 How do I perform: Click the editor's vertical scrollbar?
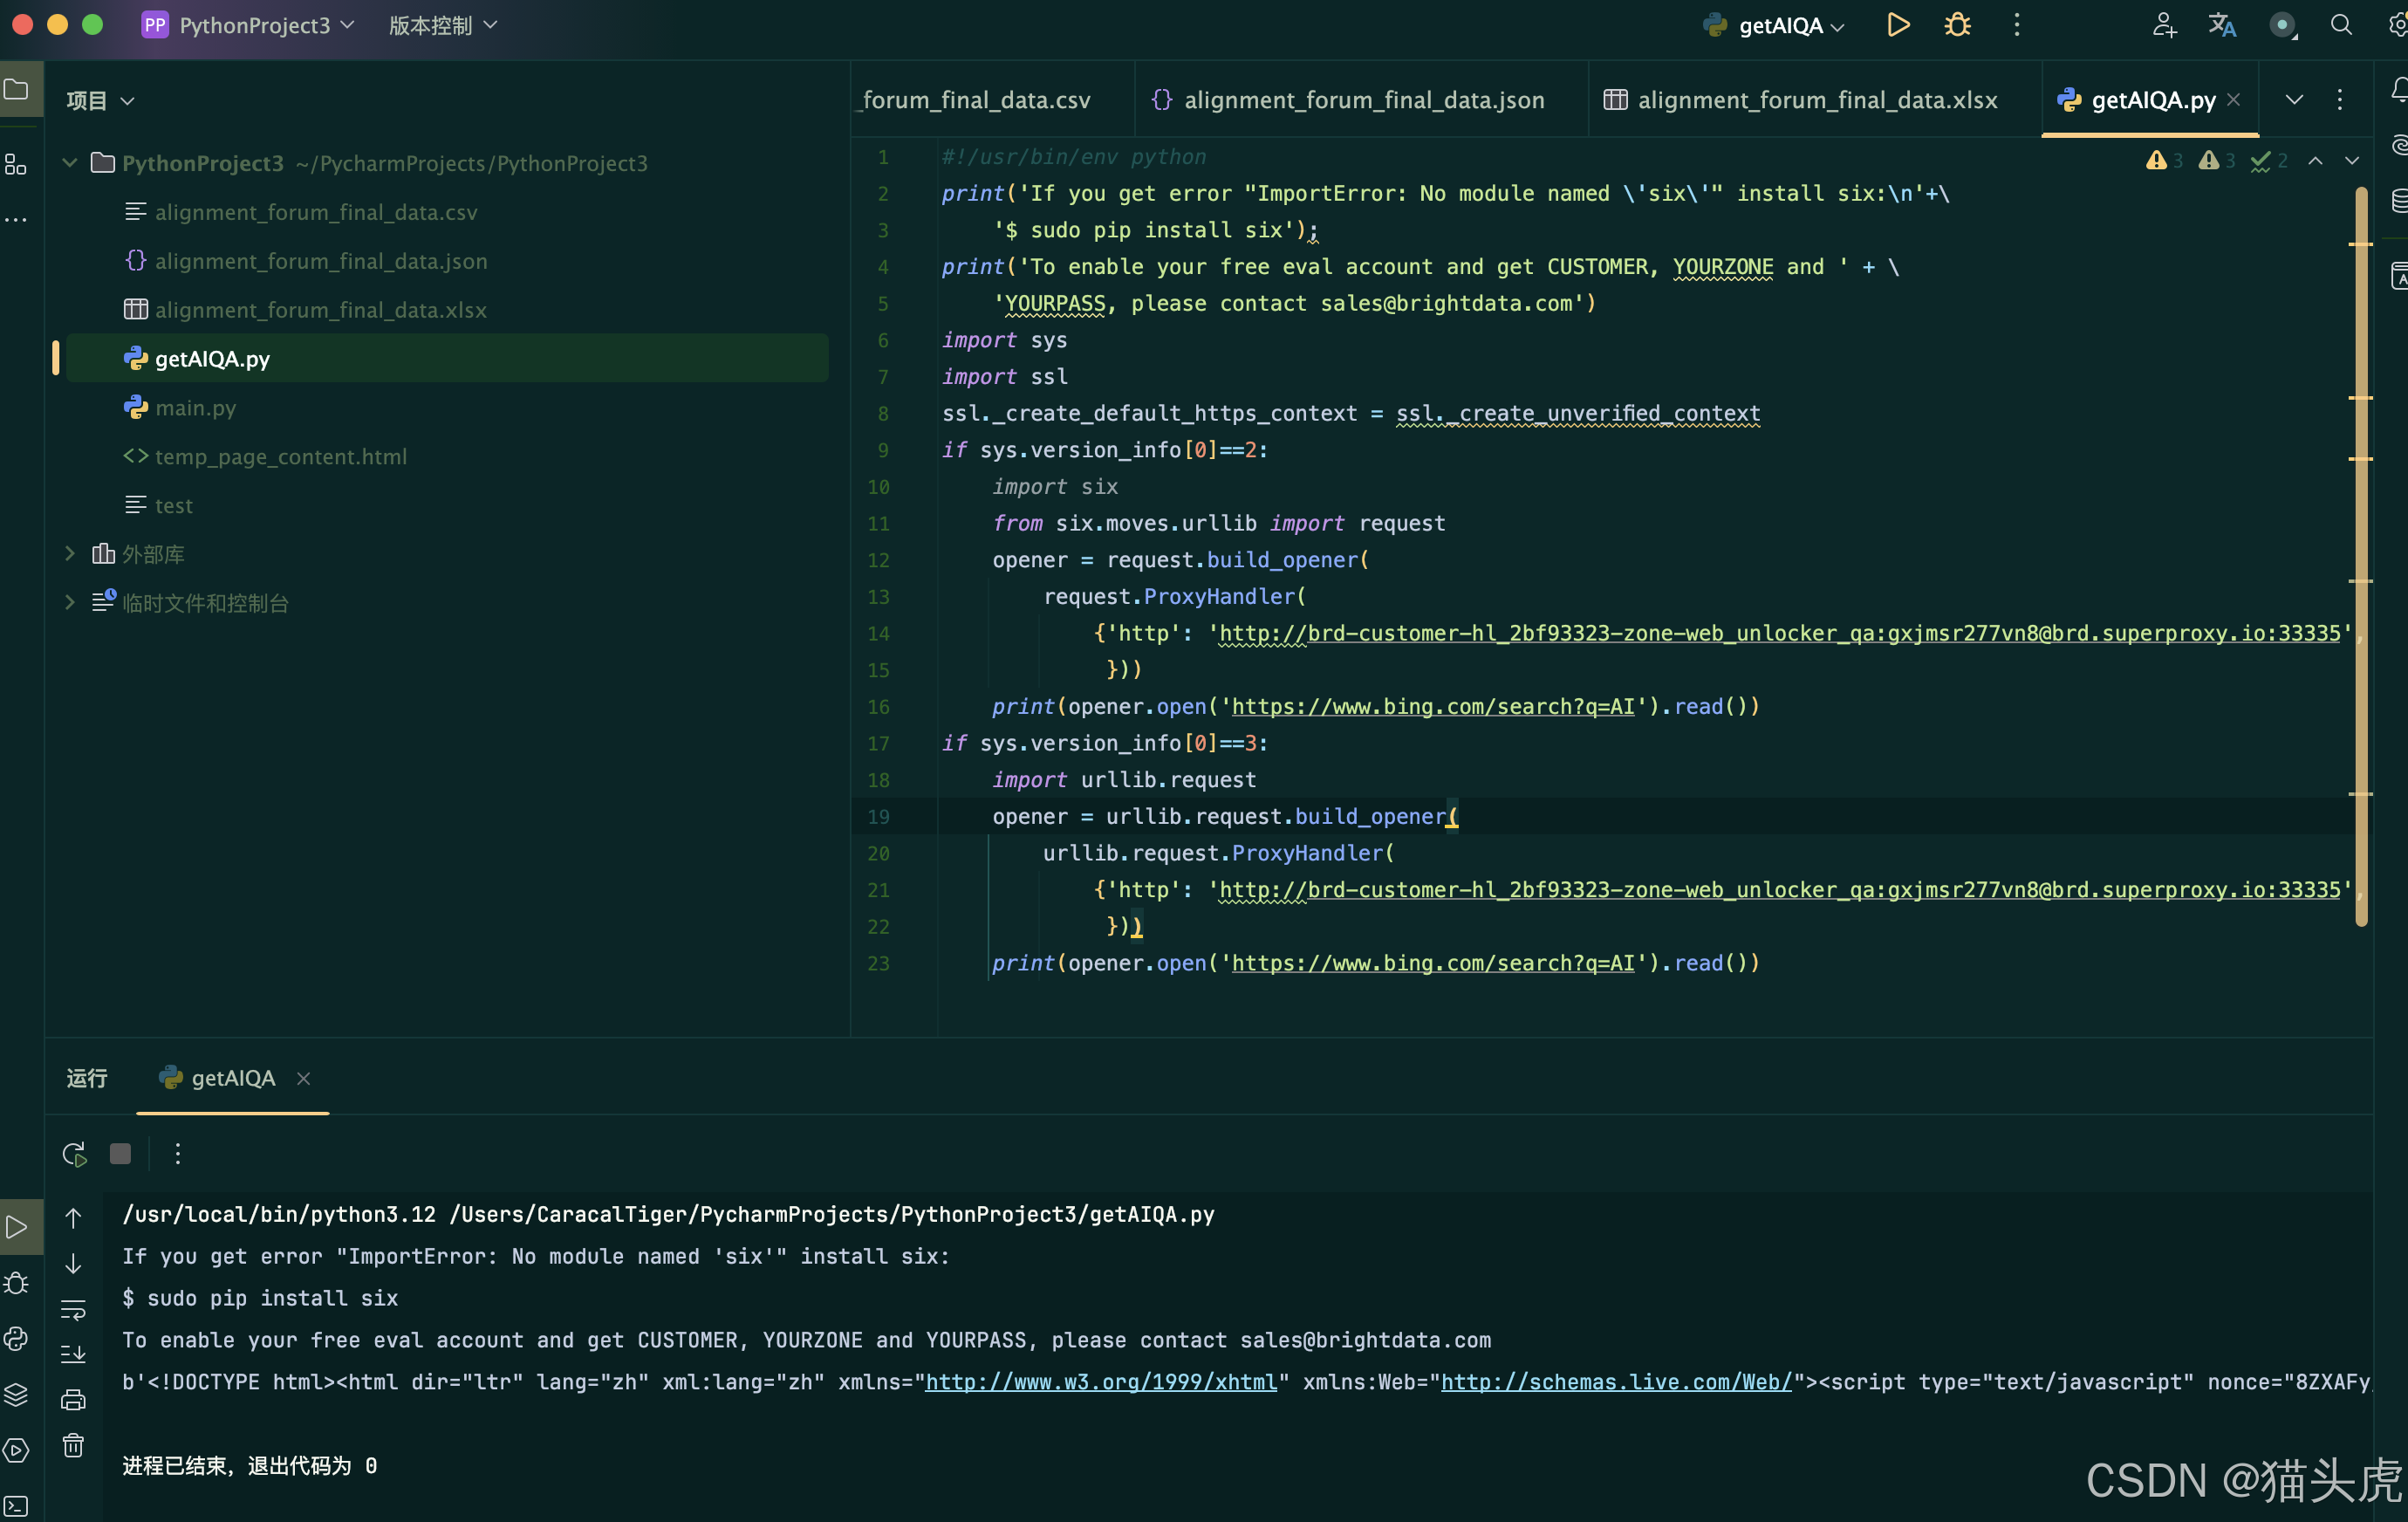coord(2361,550)
